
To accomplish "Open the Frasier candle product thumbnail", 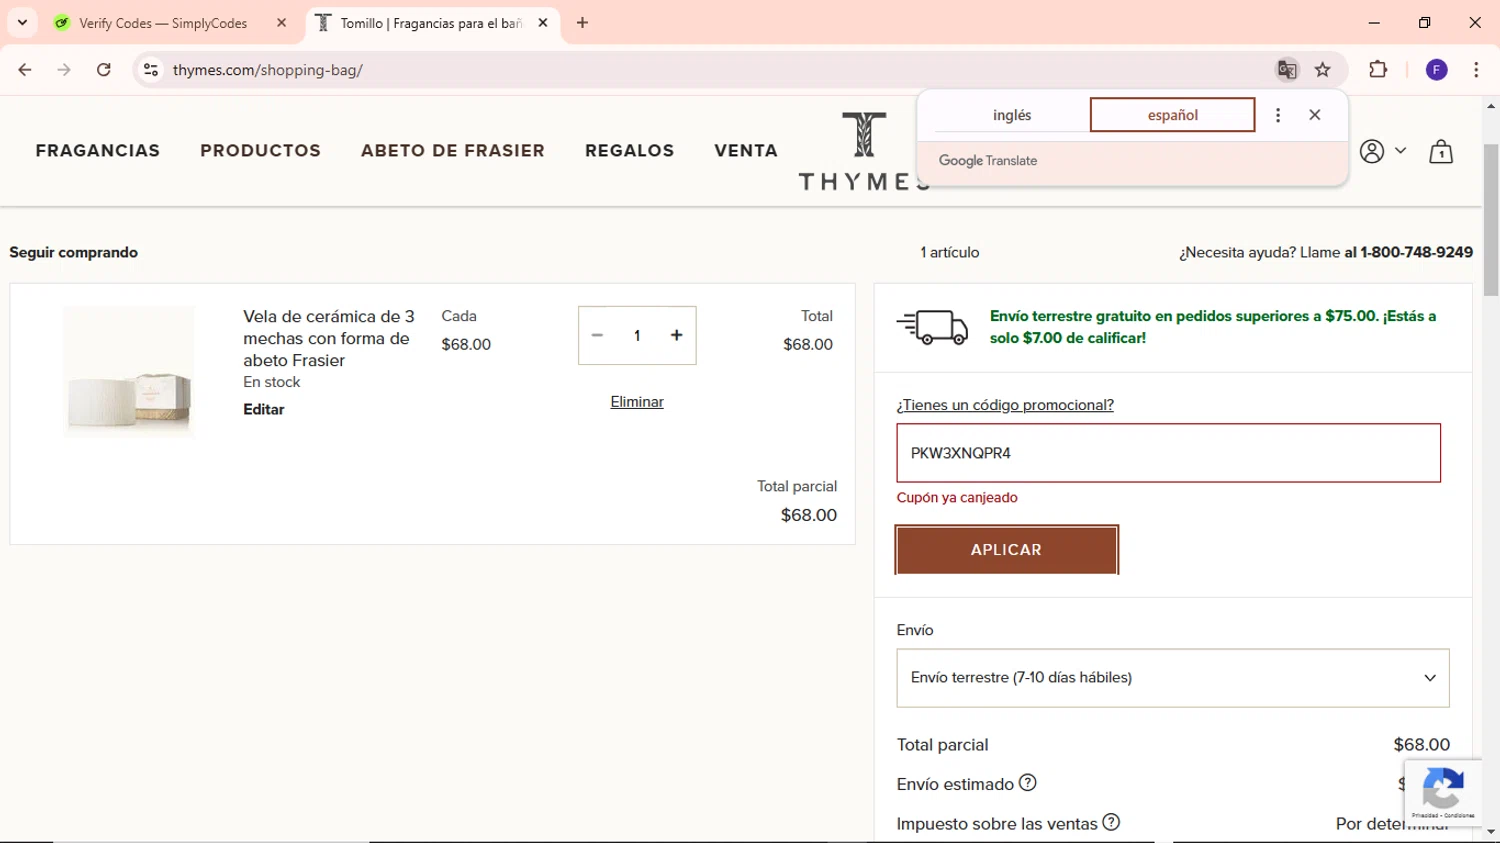I will (129, 371).
